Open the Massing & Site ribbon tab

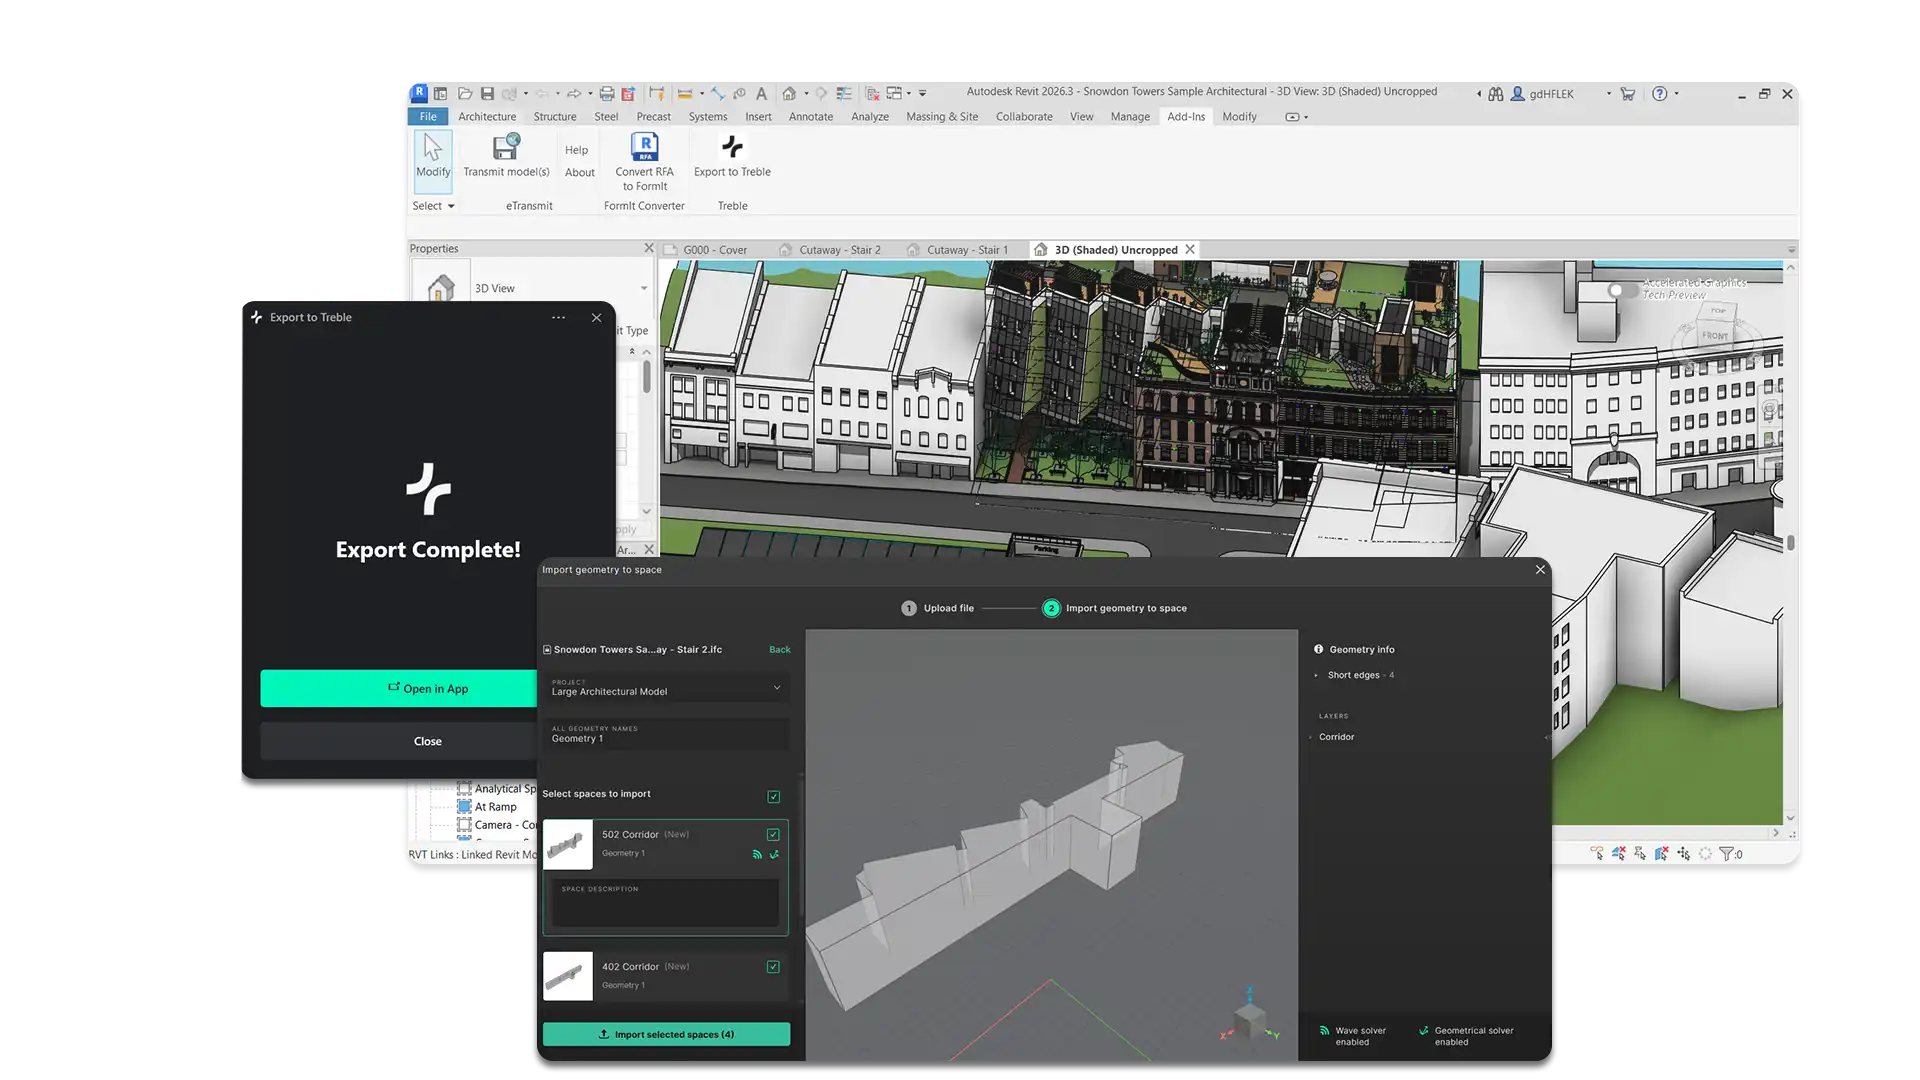[941, 117]
